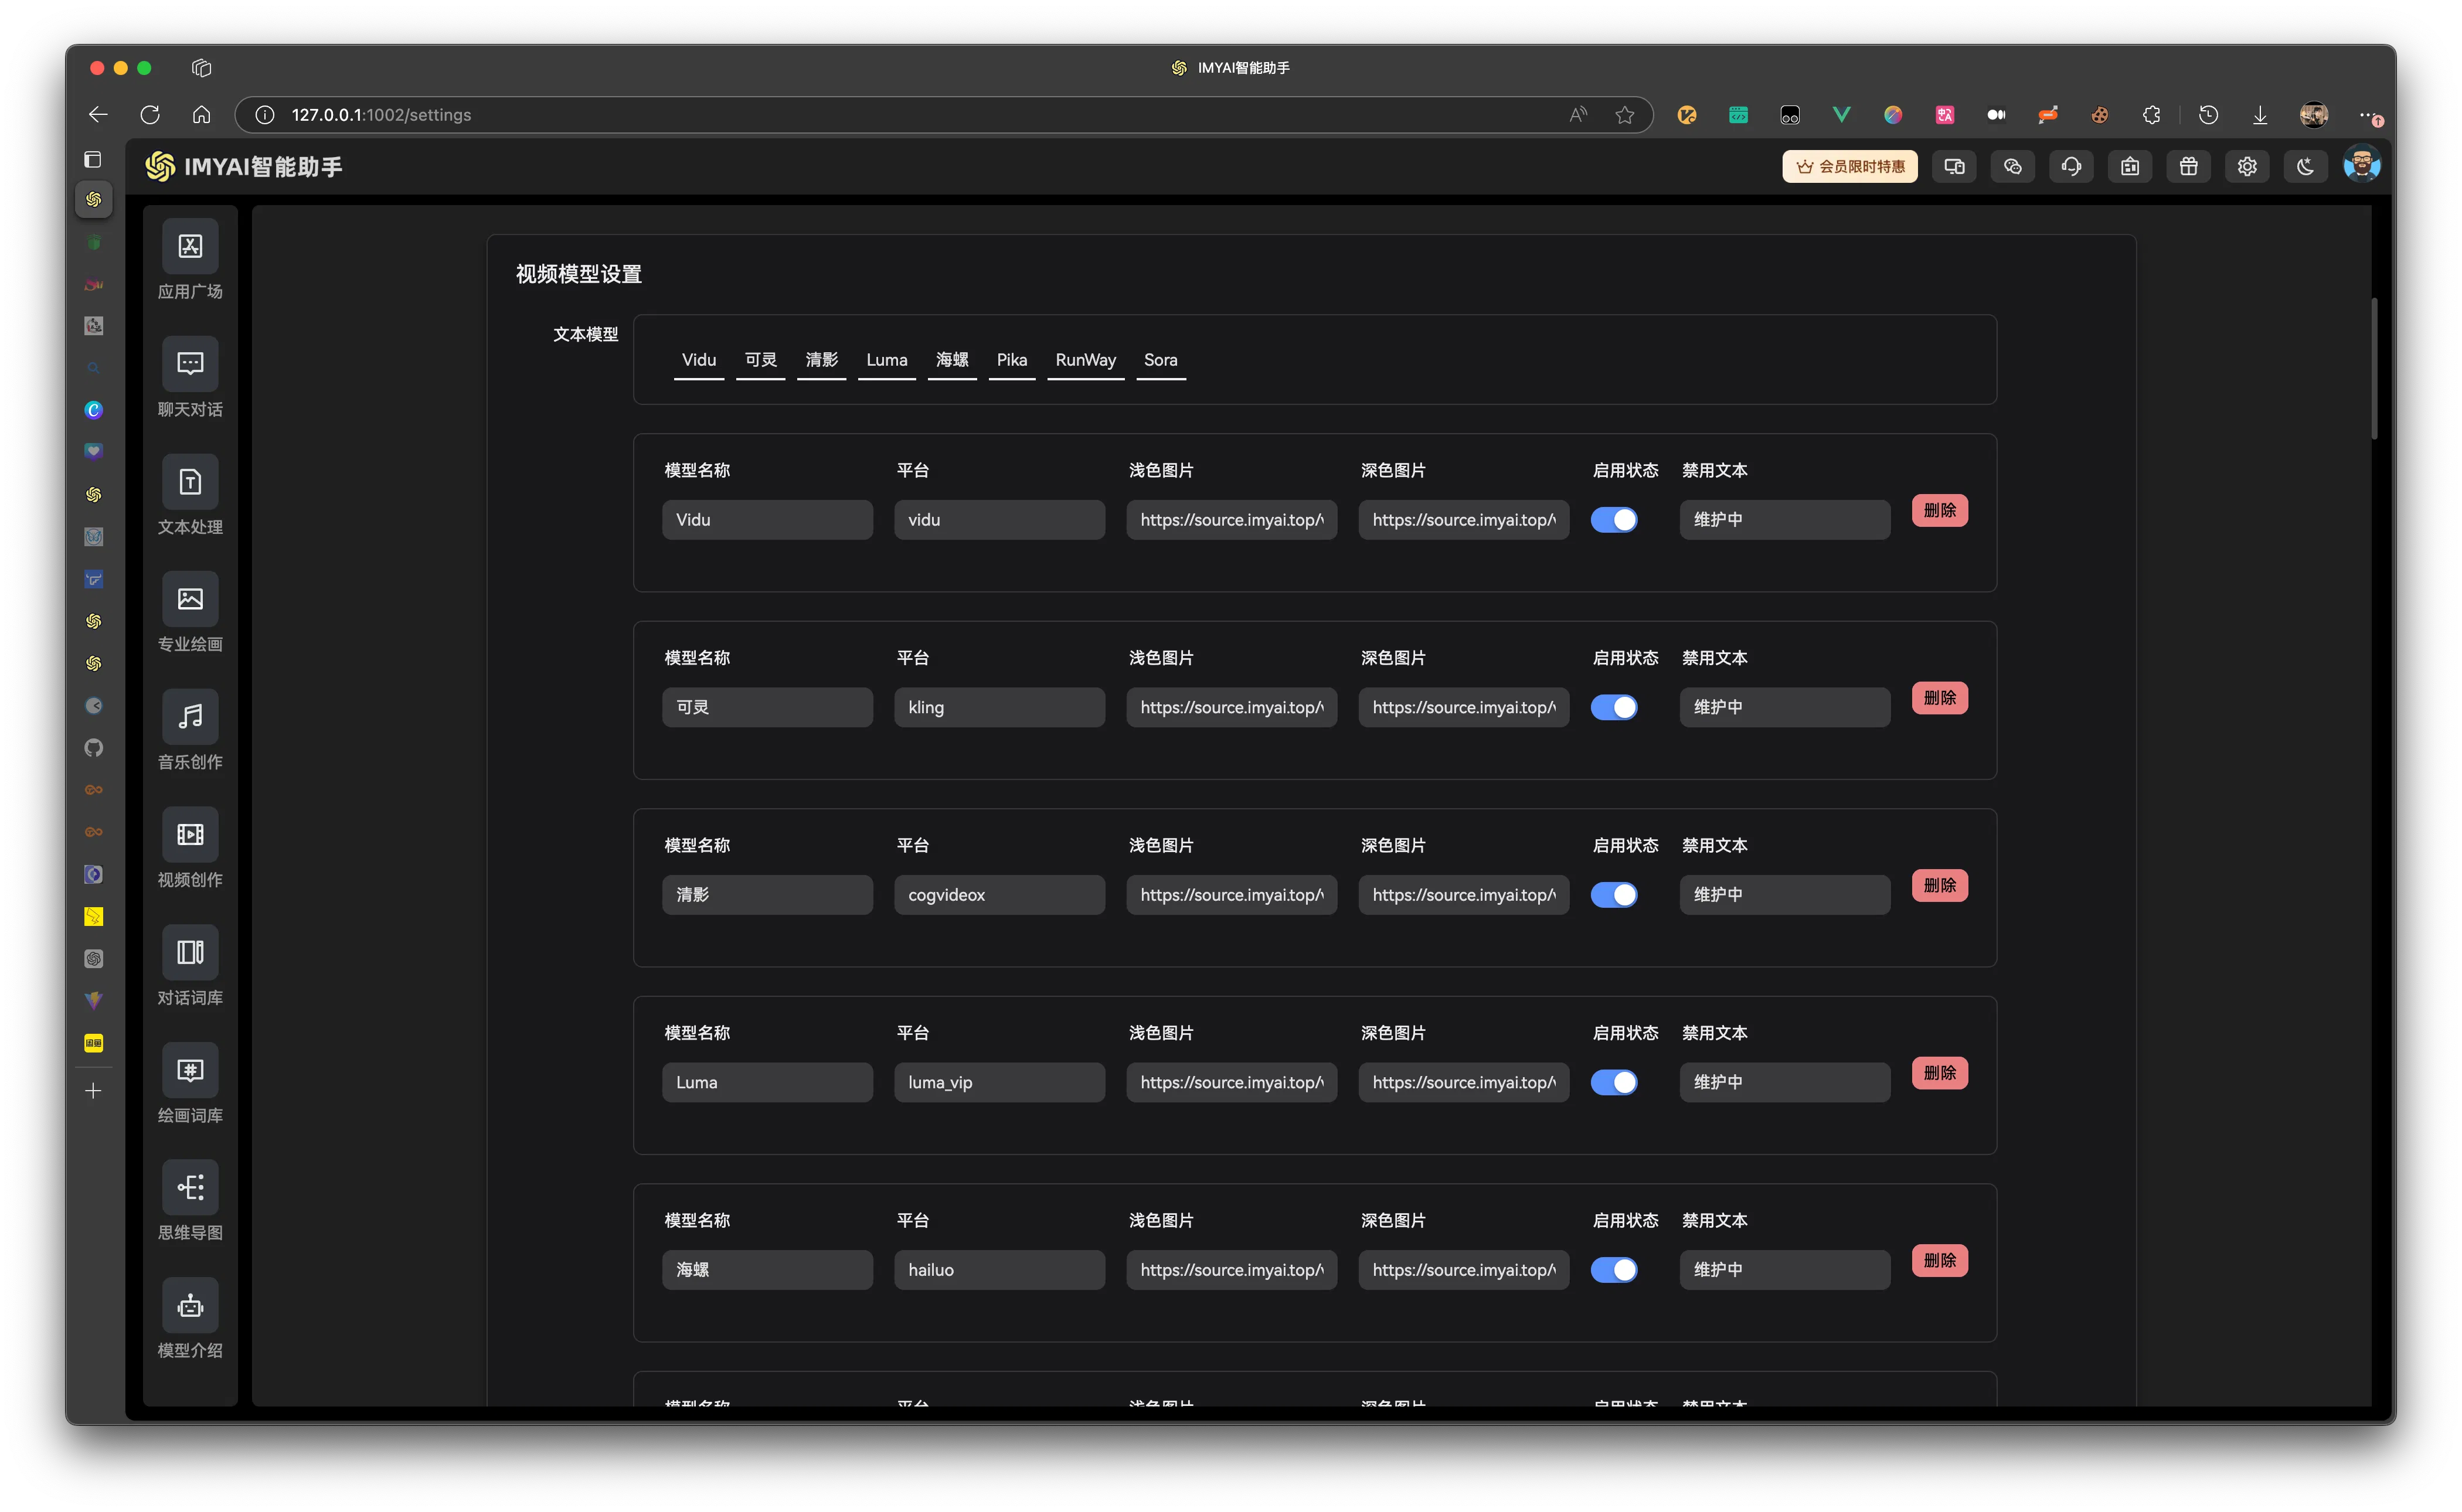Edit the 海螺 model name field
This screenshot has height=1512, width=2462.
[767, 1270]
